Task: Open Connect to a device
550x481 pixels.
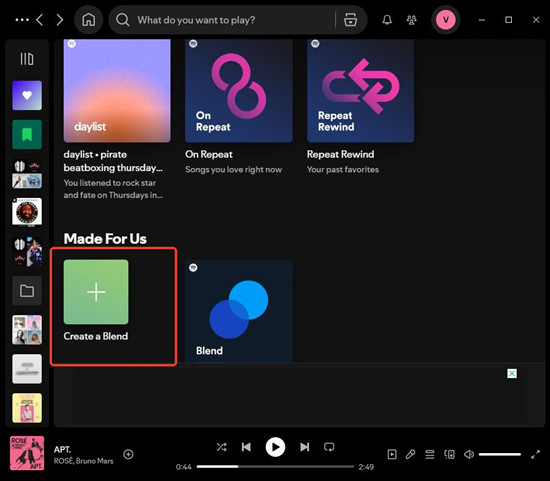Action: [449, 455]
